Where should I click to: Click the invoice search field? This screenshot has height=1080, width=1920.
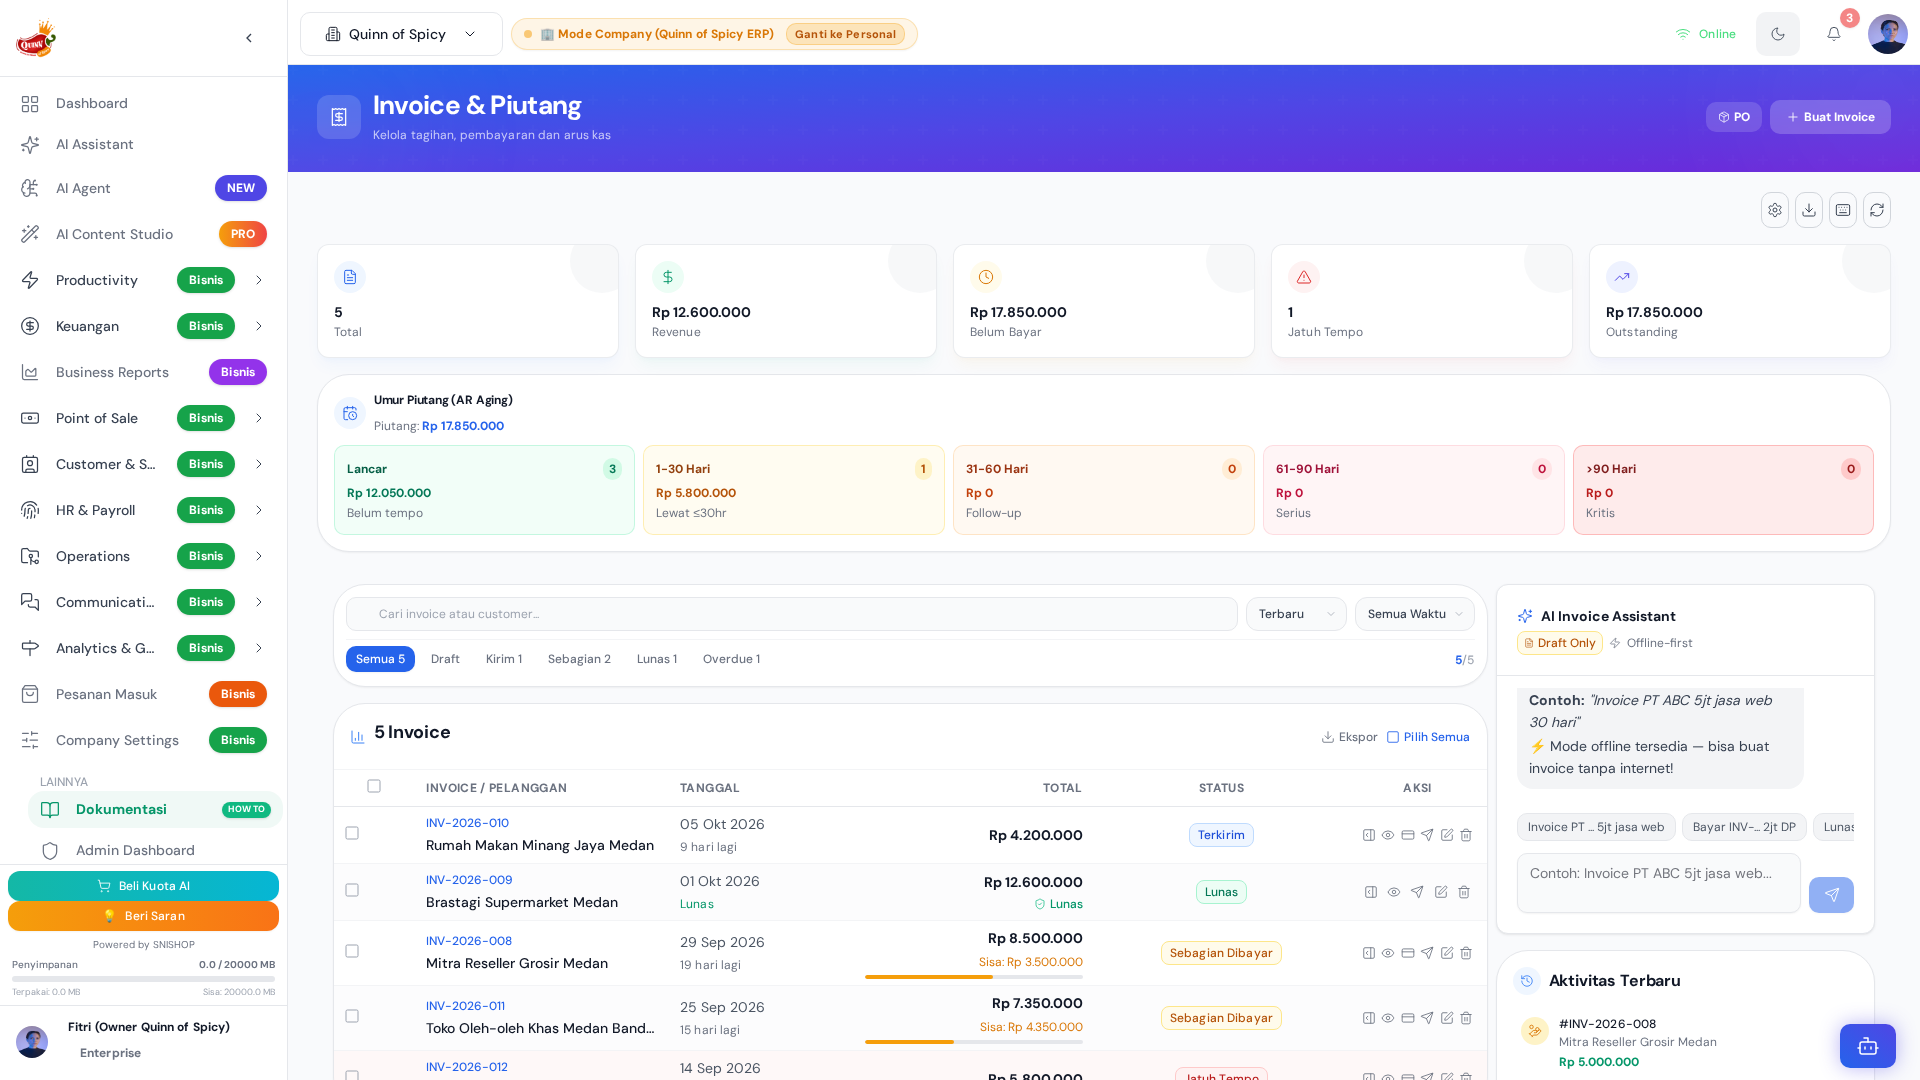792,614
